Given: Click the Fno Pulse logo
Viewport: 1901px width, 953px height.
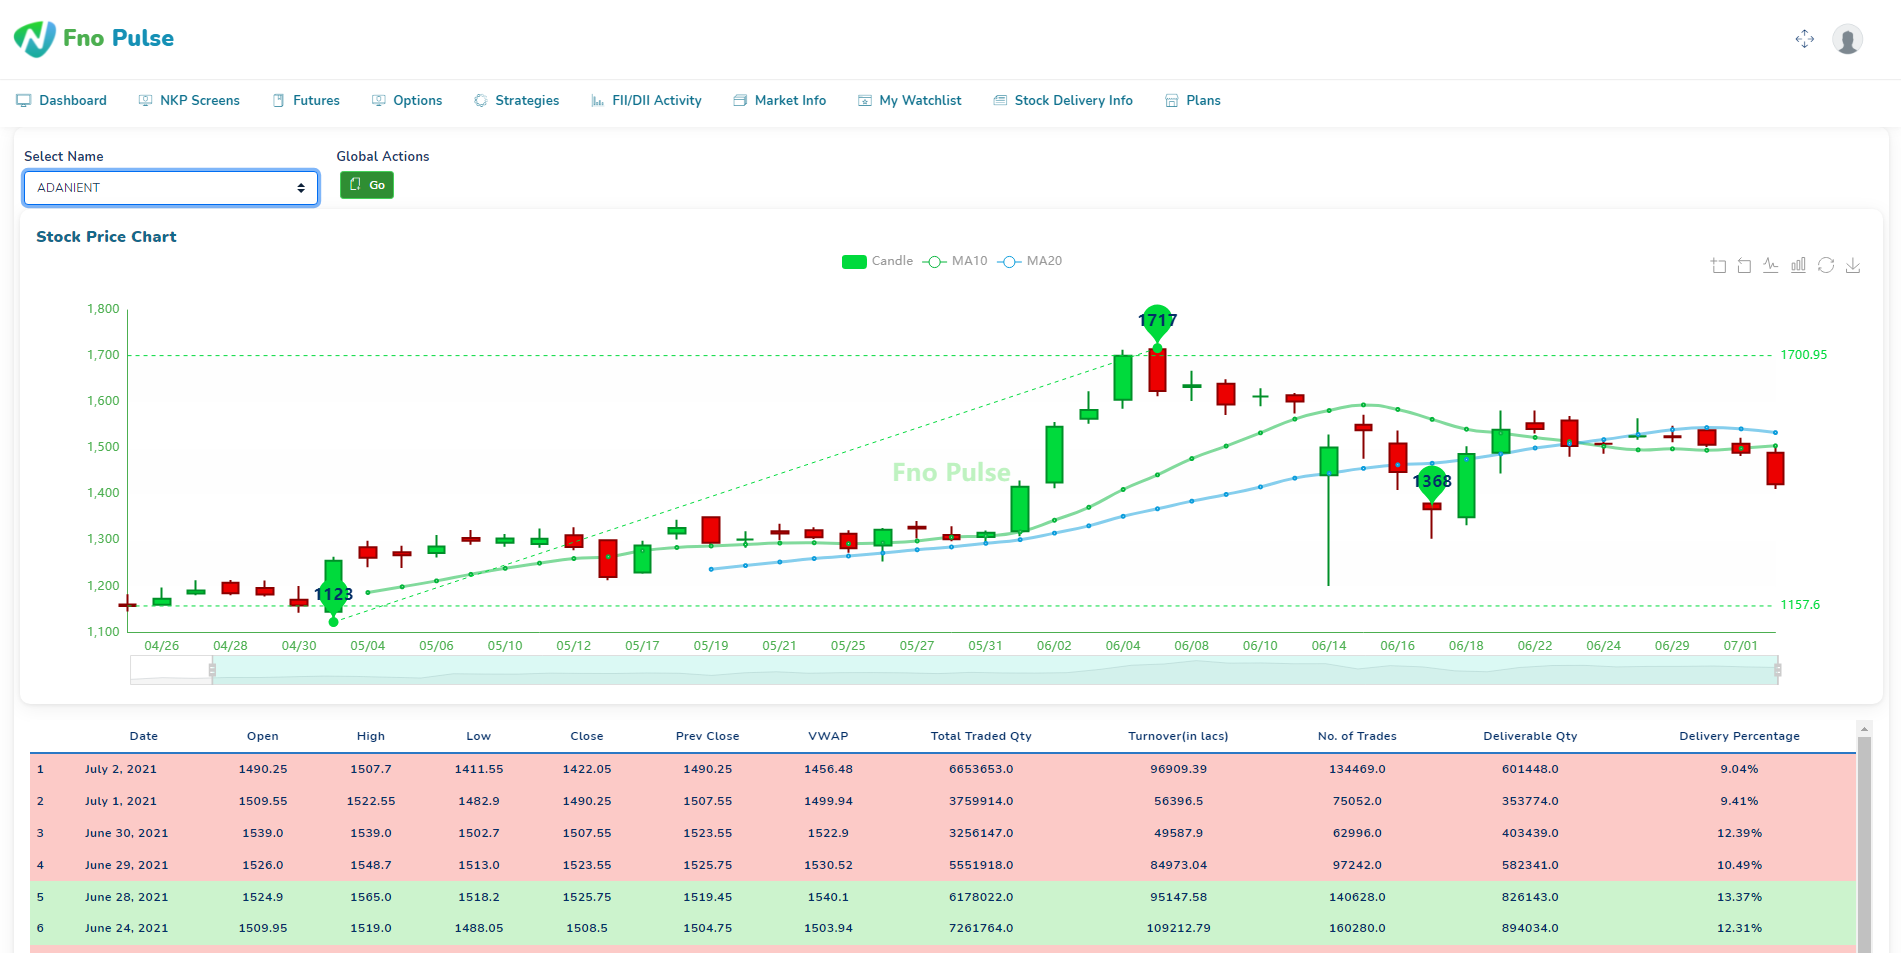Looking at the screenshot, I should coord(94,38).
